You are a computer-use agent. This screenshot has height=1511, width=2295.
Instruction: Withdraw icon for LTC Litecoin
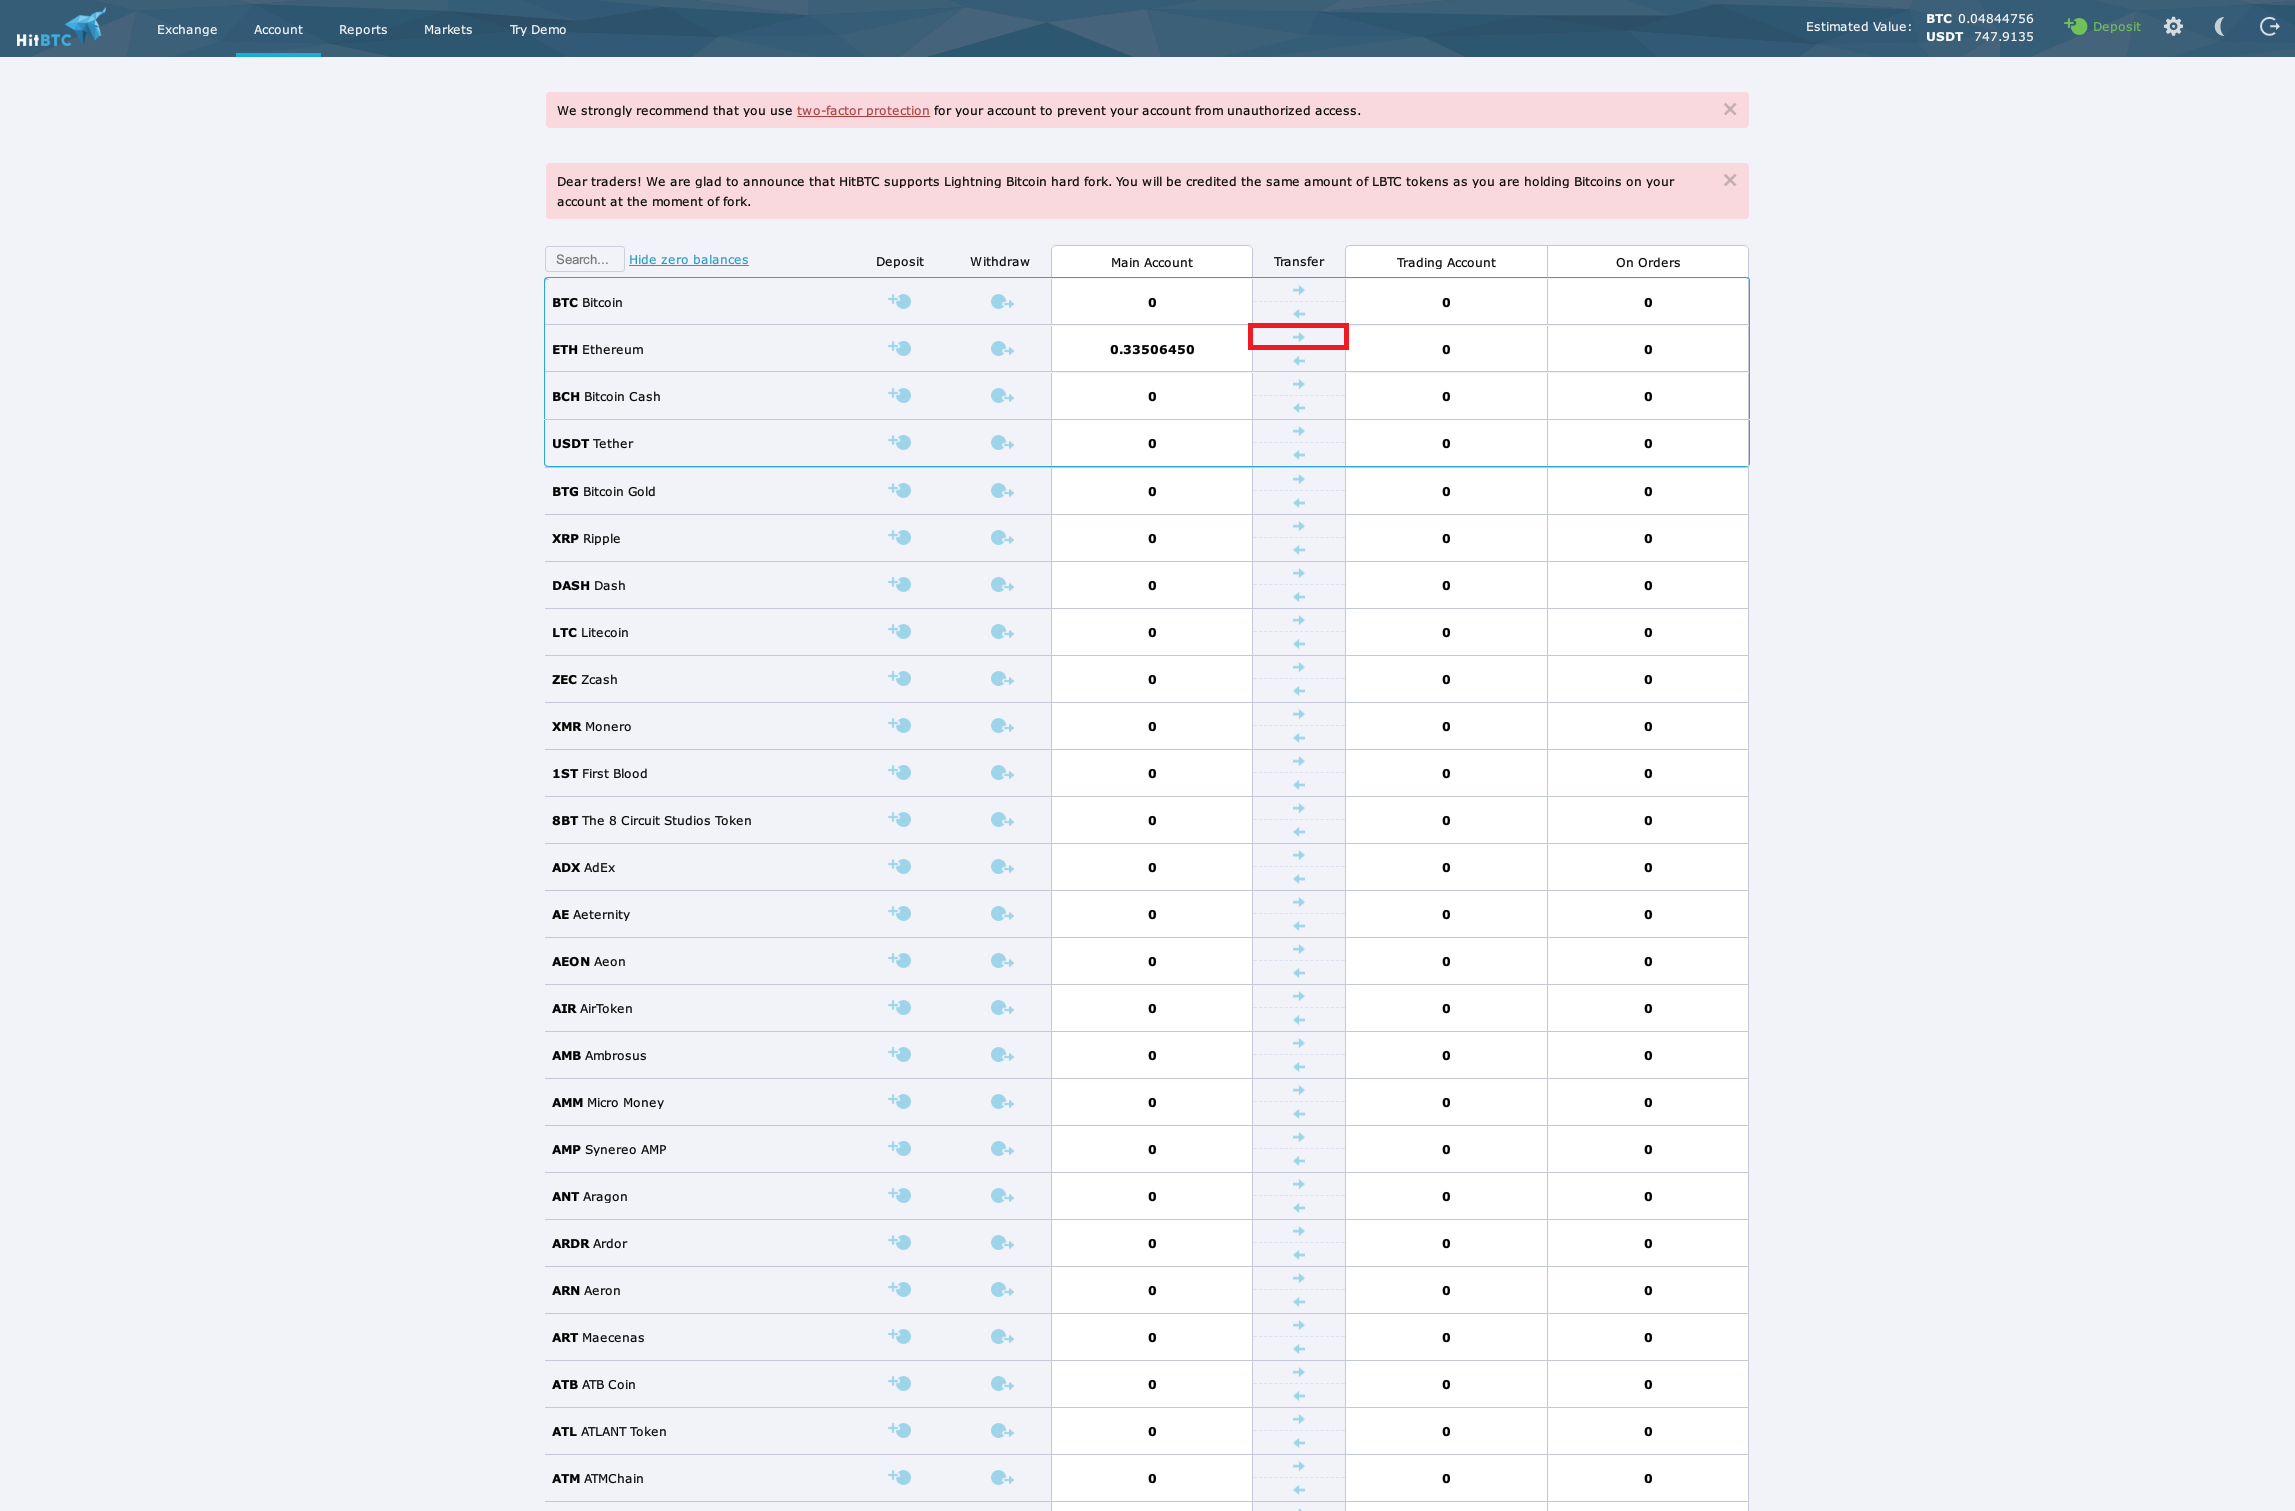click(x=1002, y=632)
